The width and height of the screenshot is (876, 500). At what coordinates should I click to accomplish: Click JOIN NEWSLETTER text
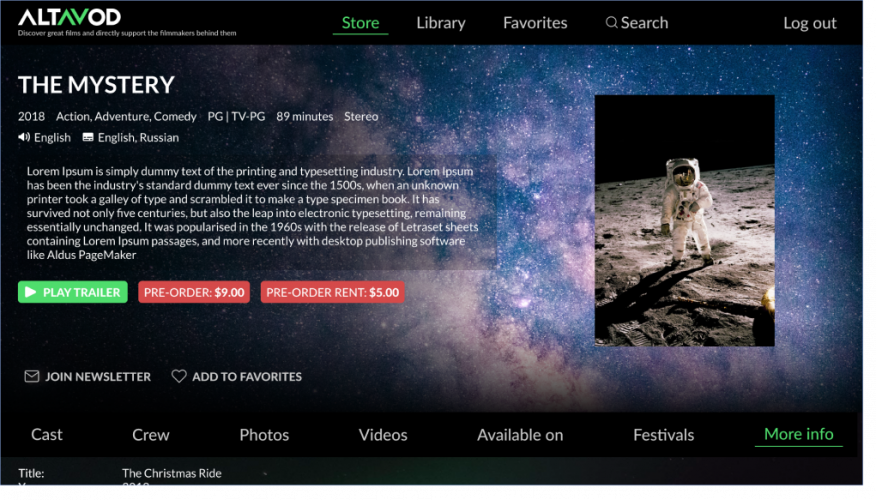pyautogui.click(x=98, y=377)
